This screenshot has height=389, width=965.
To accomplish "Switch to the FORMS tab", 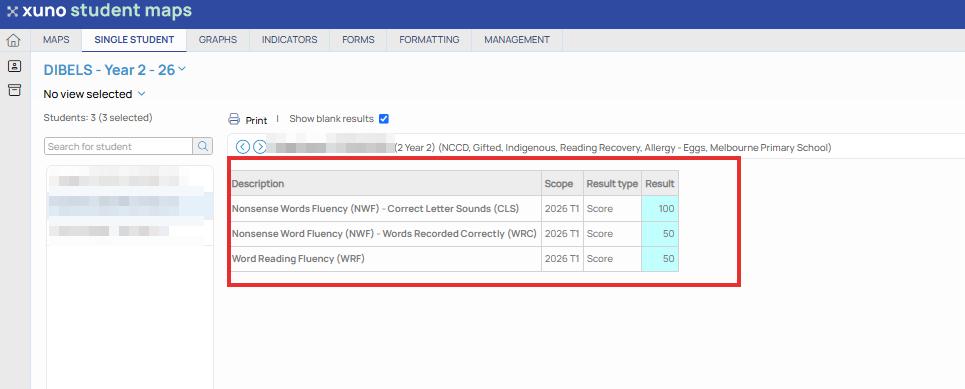I will [358, 40].
